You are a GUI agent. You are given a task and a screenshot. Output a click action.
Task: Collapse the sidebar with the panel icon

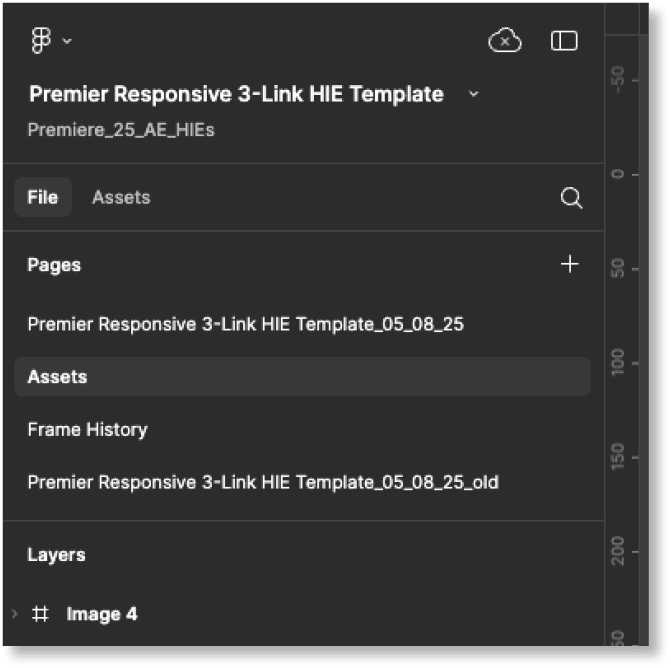(x=565, y=40)
